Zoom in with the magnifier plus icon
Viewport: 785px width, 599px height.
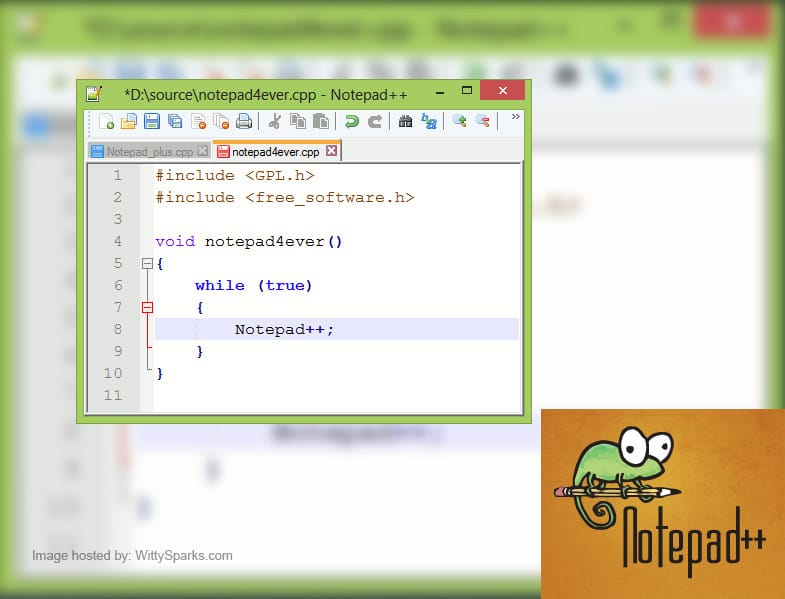coord(459,121)
